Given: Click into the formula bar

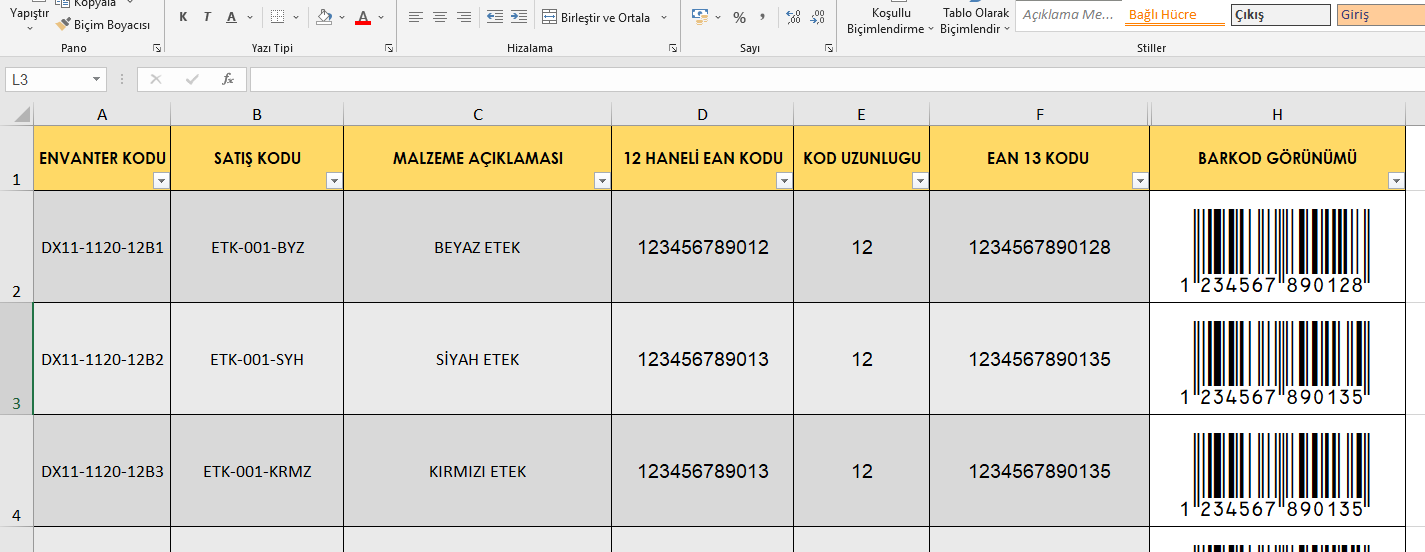Looking at the screenshot, I should [x=837, y=79].
